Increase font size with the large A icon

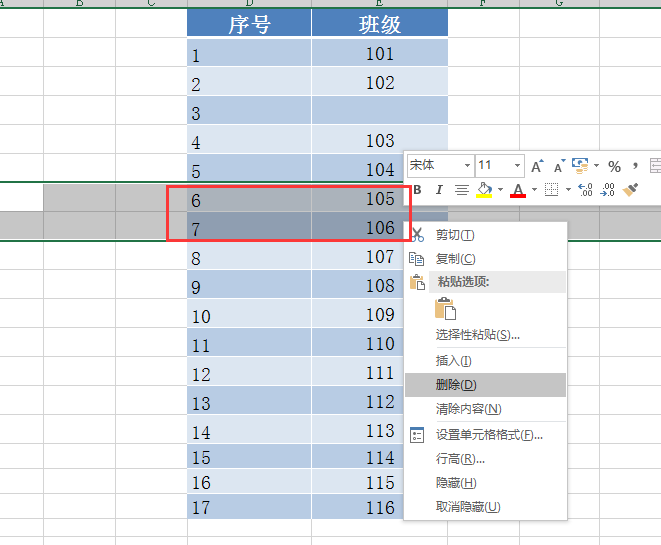[537, 166]
